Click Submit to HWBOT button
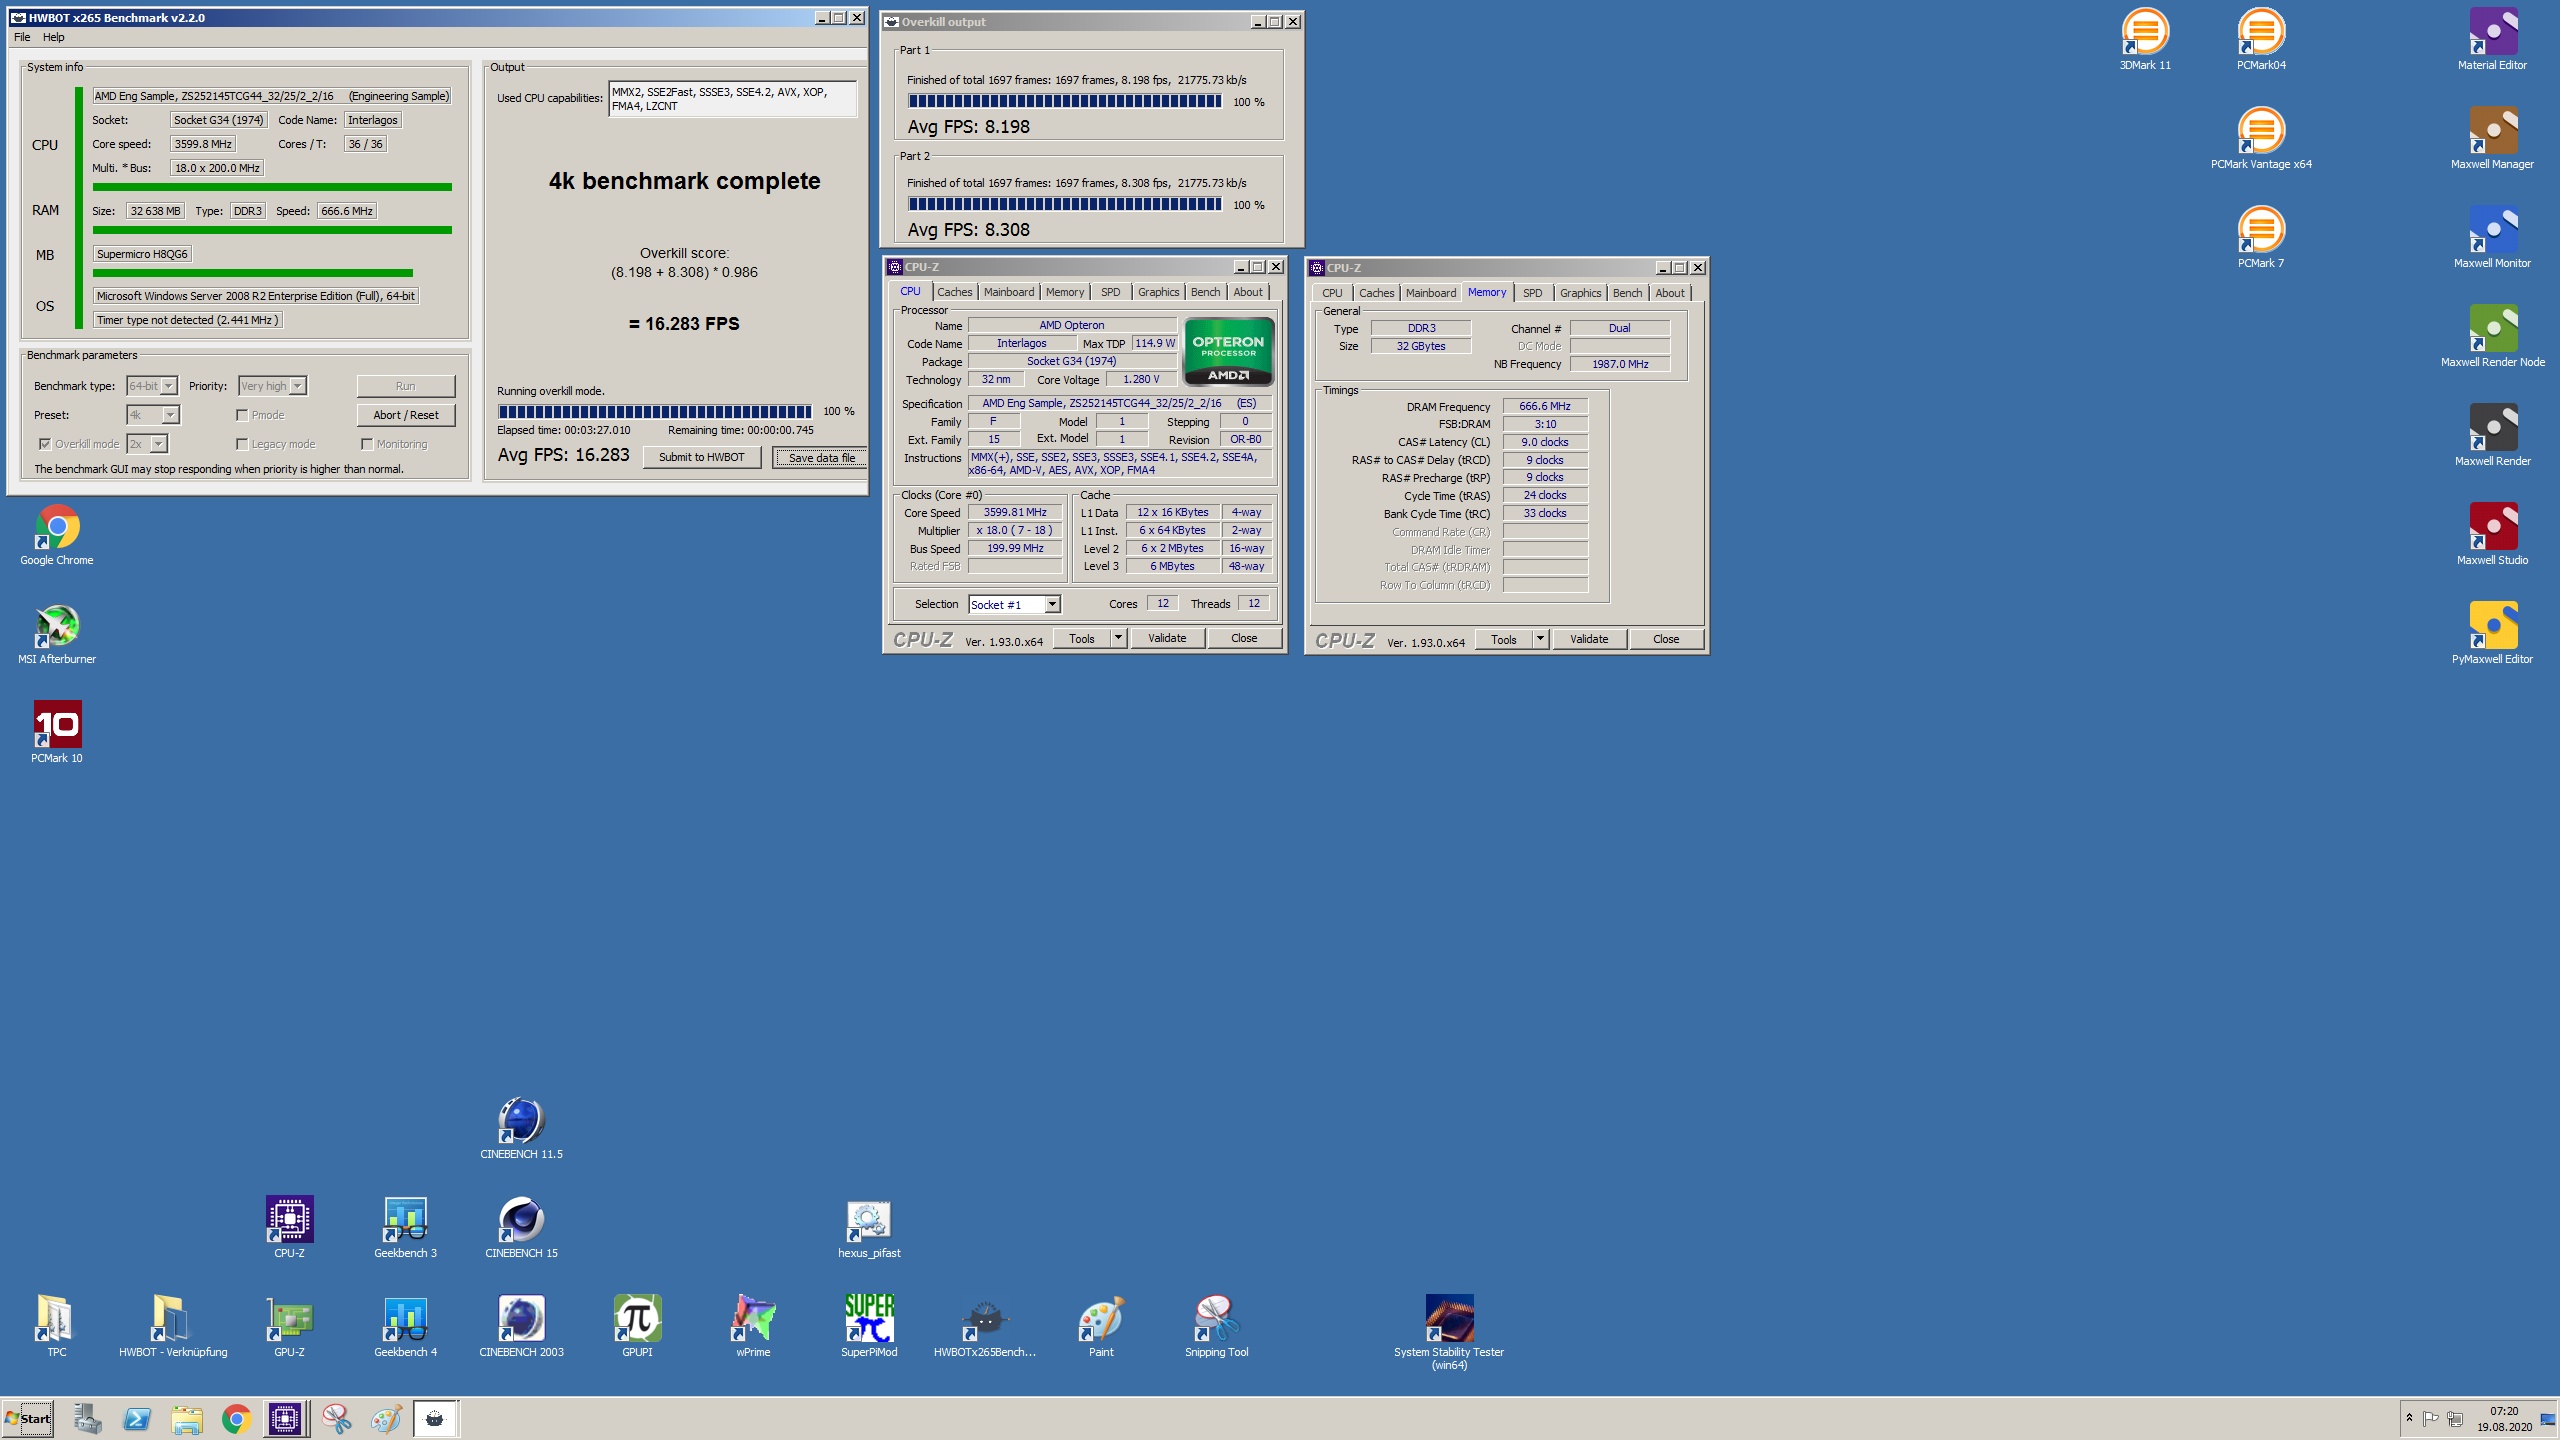The height and width of the screenshot is (1440, 2560). click(x=701, y=457)
